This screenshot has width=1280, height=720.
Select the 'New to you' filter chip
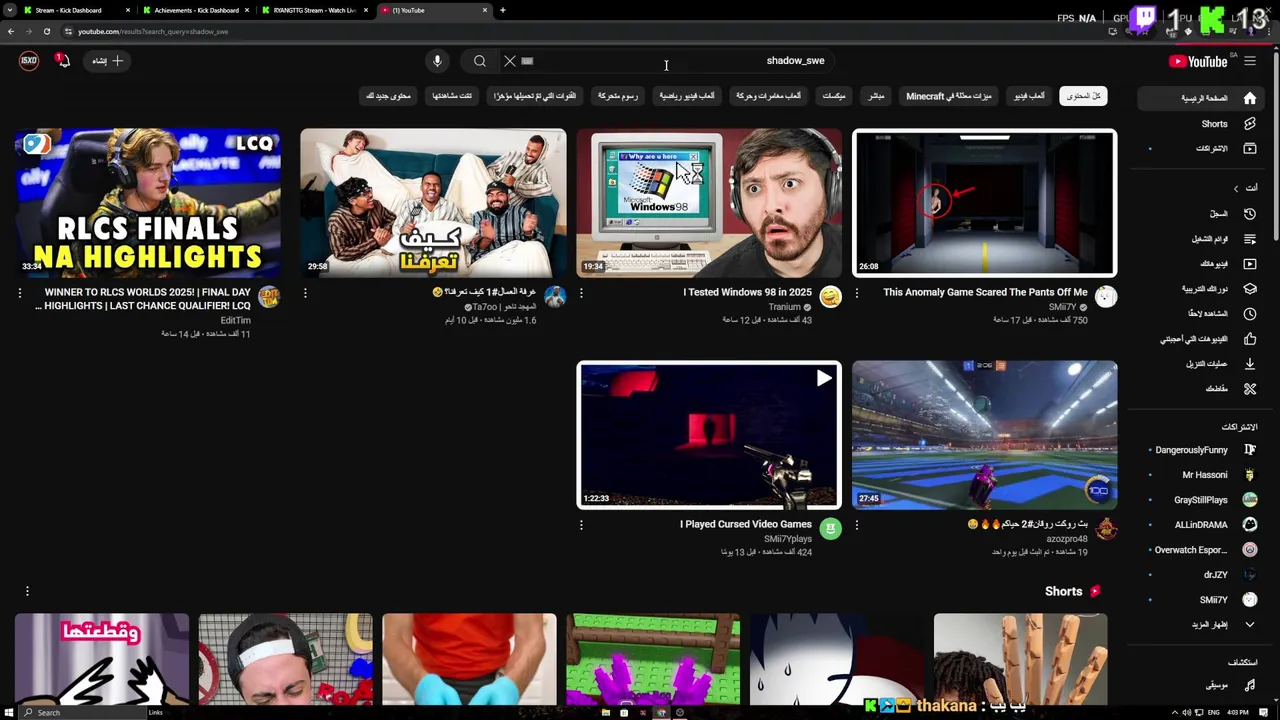pyautogui.click(x=388, y=96)
